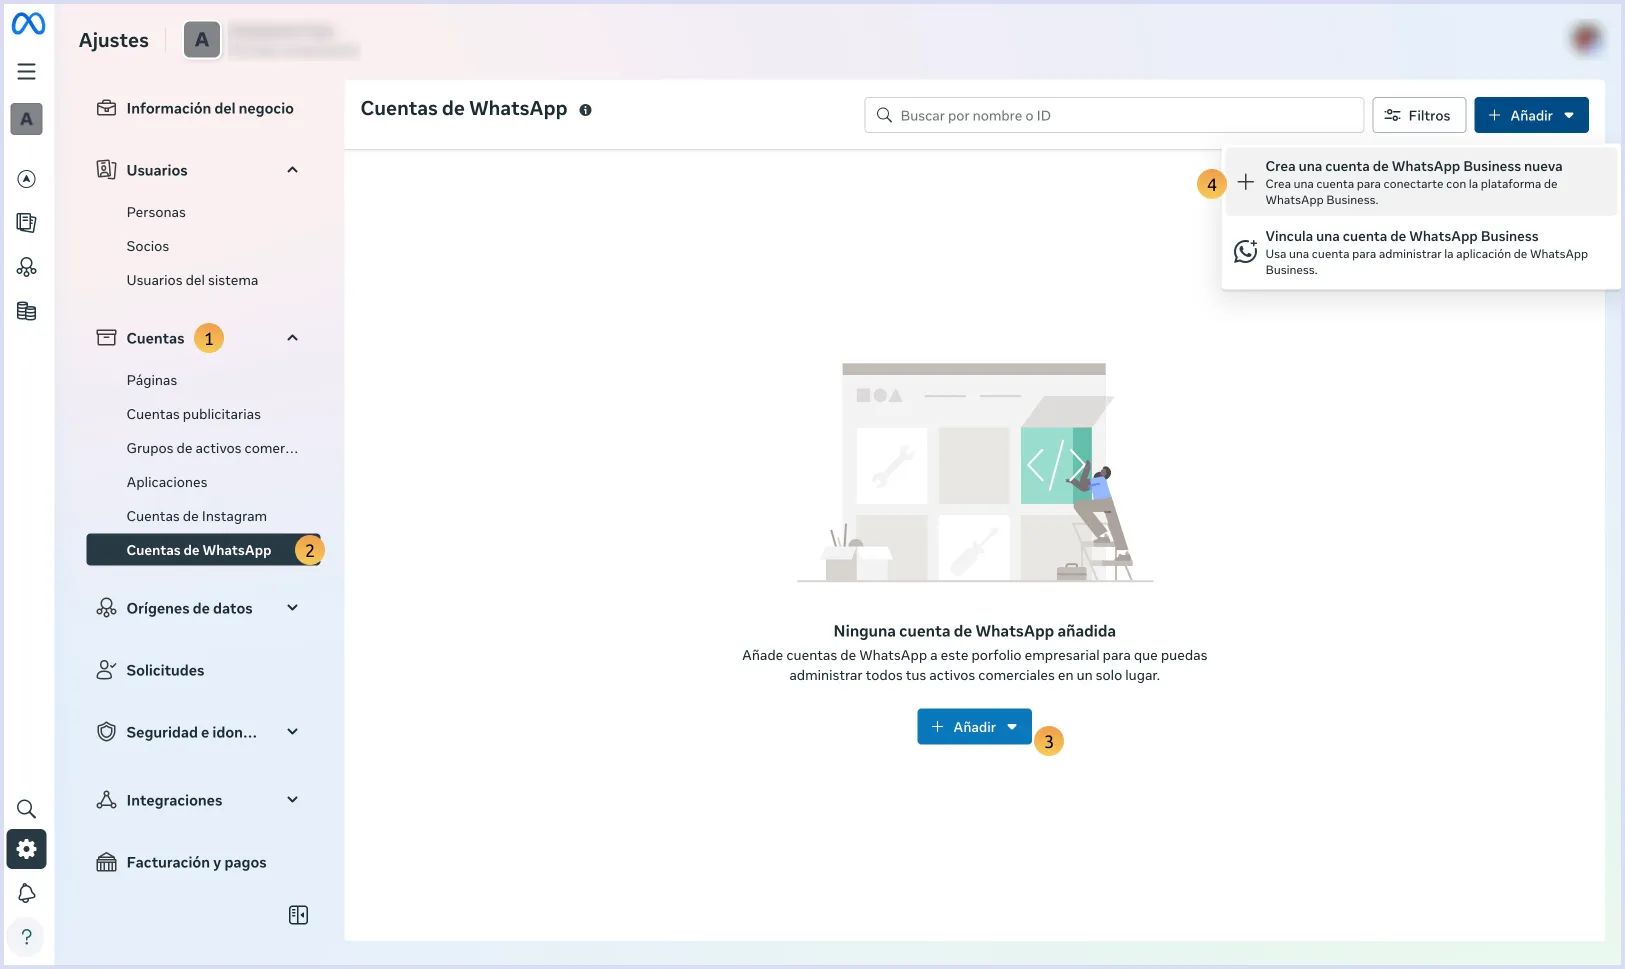
Task: Collapse the sidebar with the panel icon
Action: pos(297,914)
